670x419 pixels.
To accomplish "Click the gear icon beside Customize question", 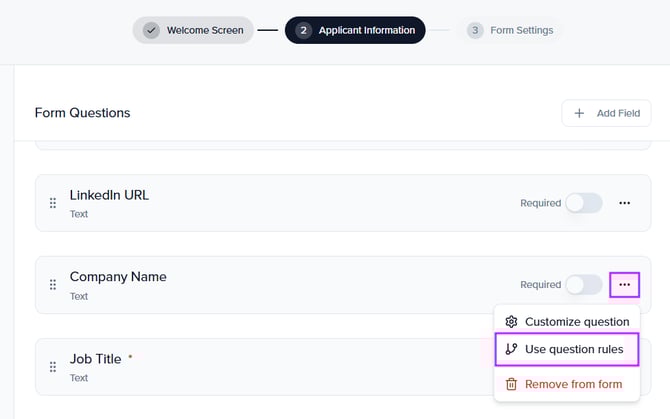I will [x=512, y=322].
